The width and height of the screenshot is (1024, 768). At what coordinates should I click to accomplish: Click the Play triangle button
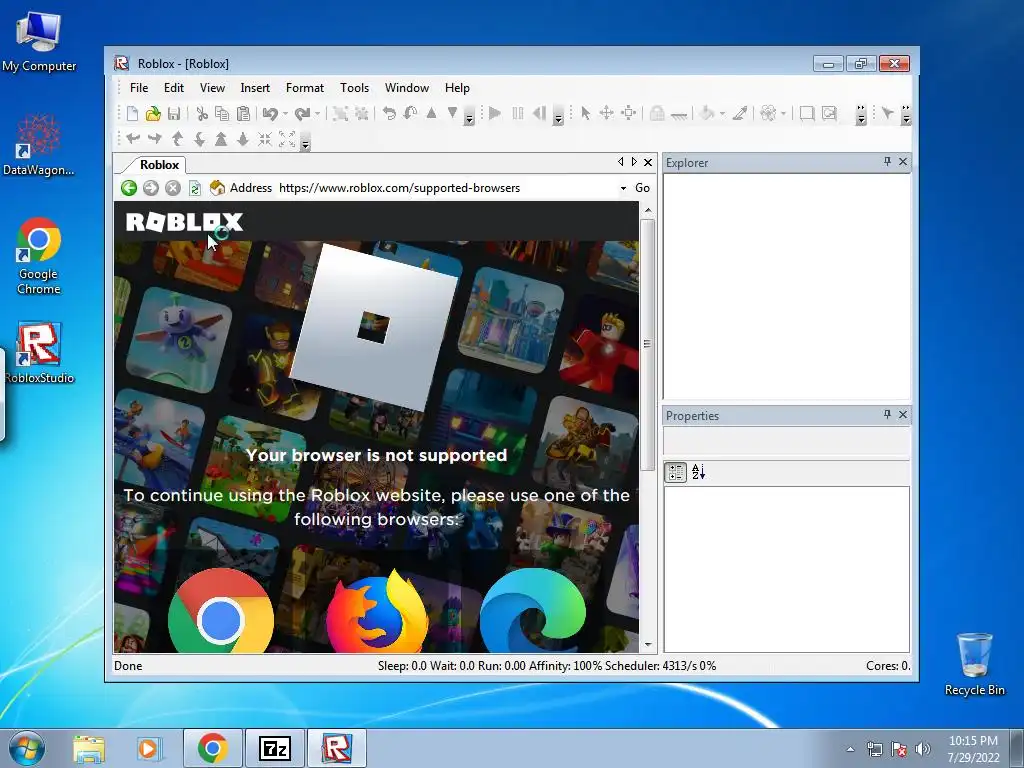[x=494, y=114]
